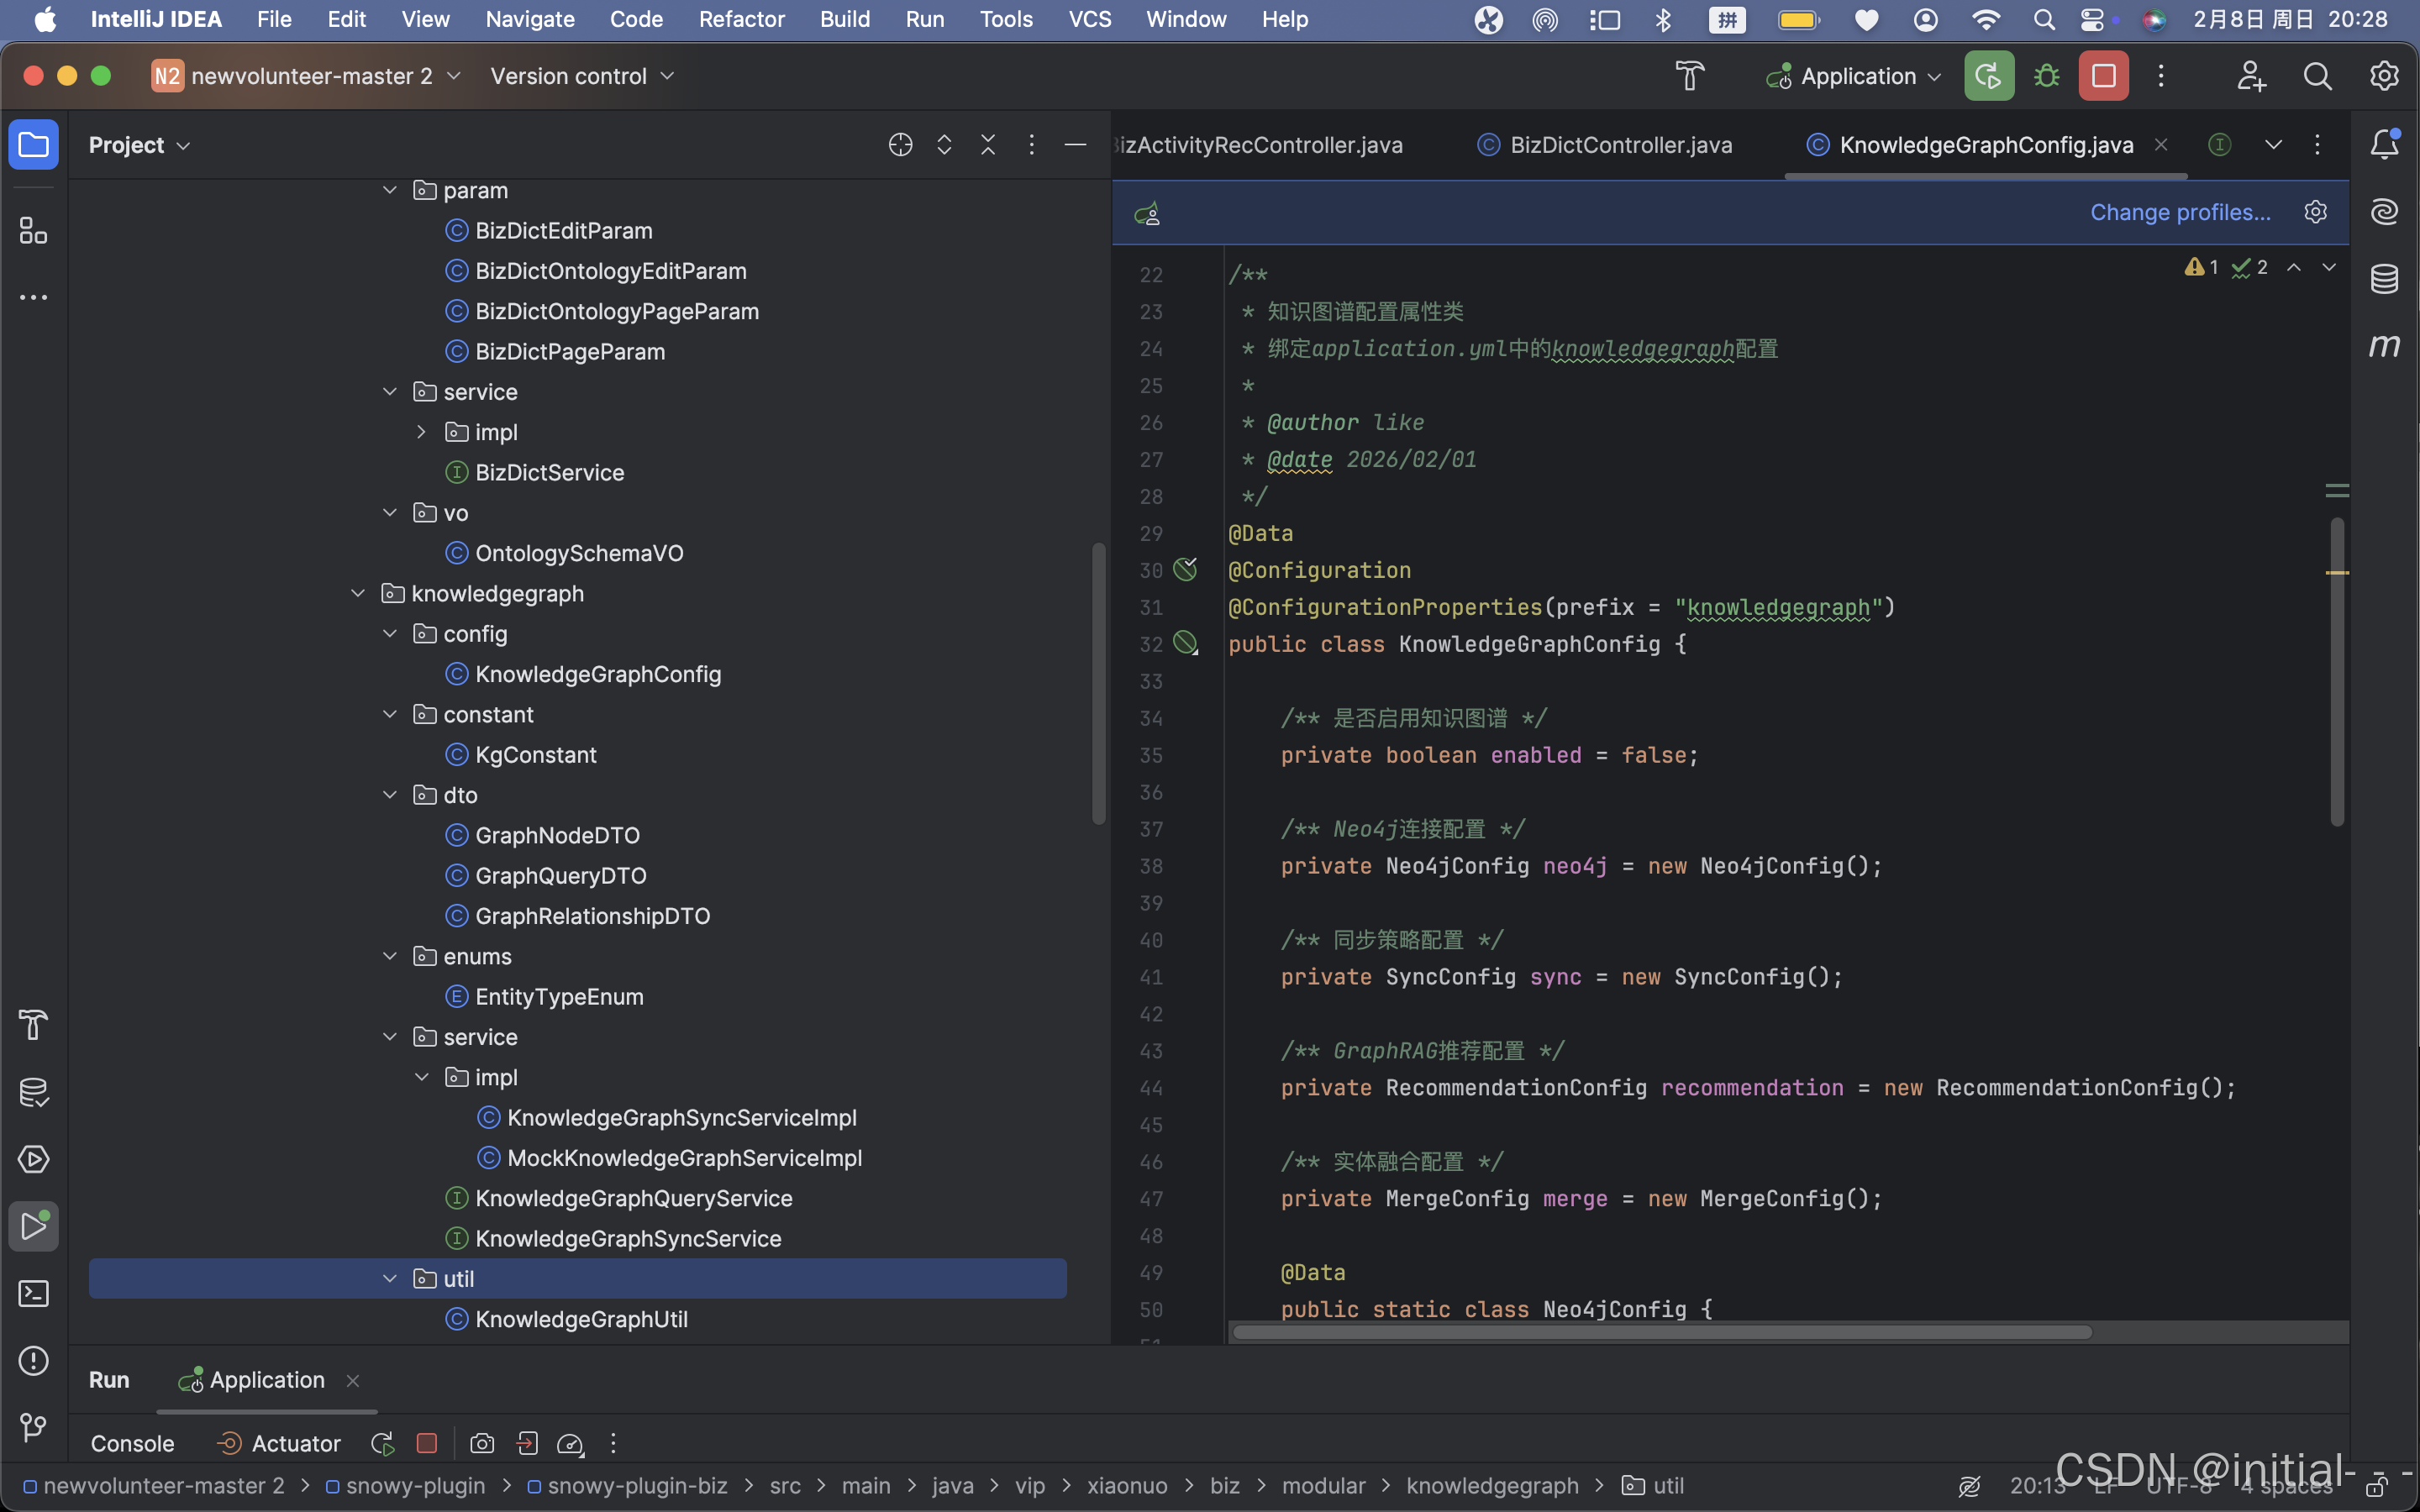The height and width of the screenshot is (1512, 2420).
Task: Click the Debug Application bug icon
Action: [x=2046, y=77]
